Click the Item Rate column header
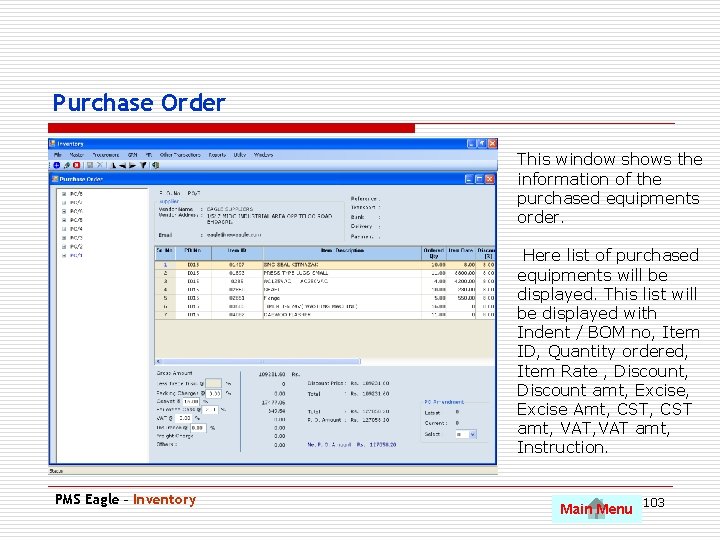This screenshot has height=540, width=720. click(461, 253)
